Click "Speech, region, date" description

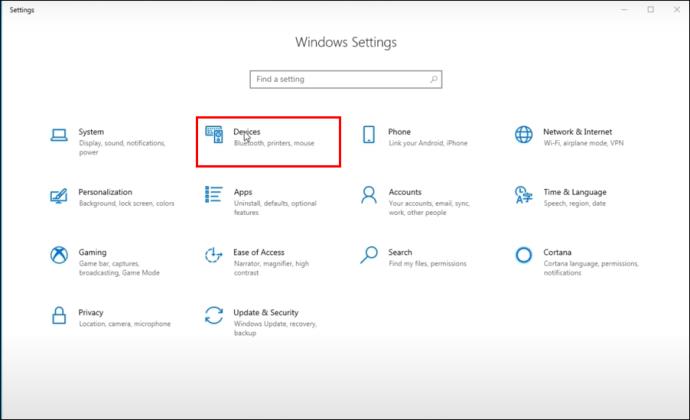pyautogui.click(x=574, y=203)
